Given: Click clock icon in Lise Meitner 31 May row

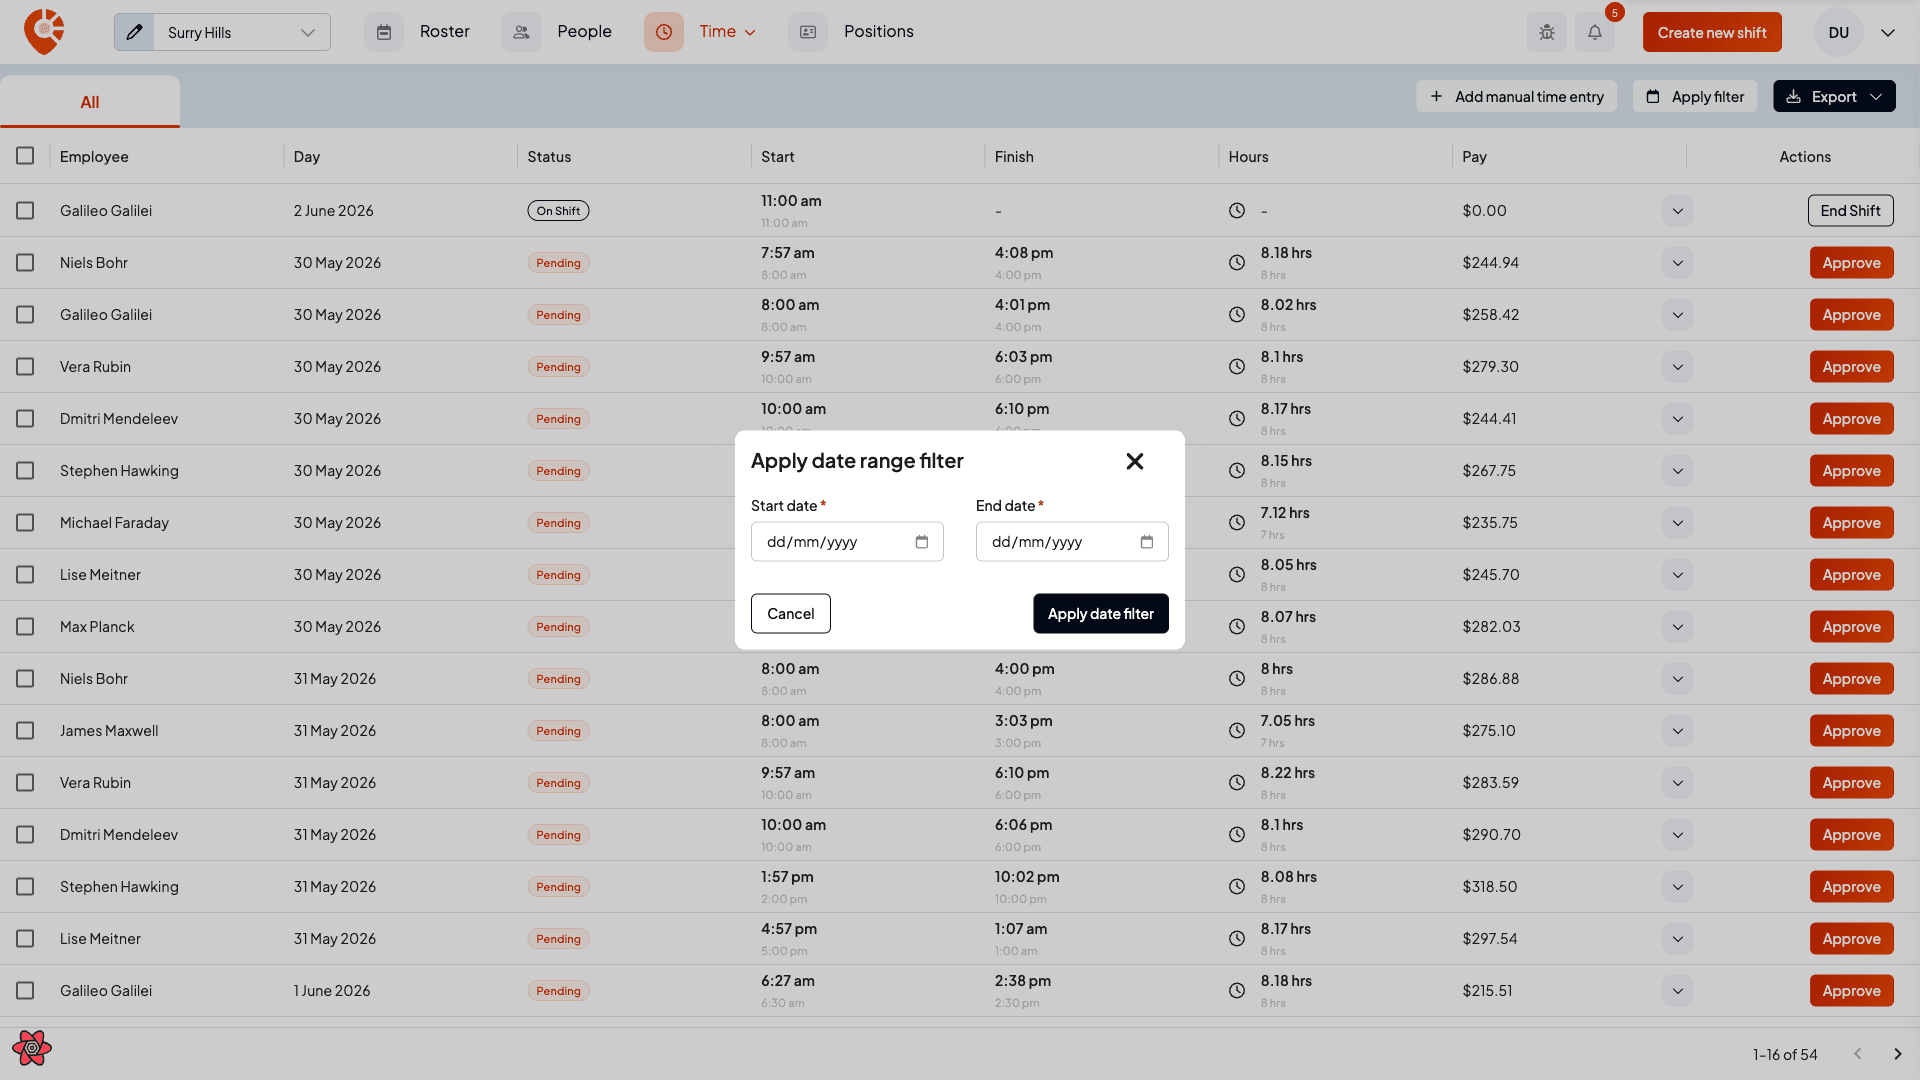Looking at the screenshot, I should (1237, 939).
